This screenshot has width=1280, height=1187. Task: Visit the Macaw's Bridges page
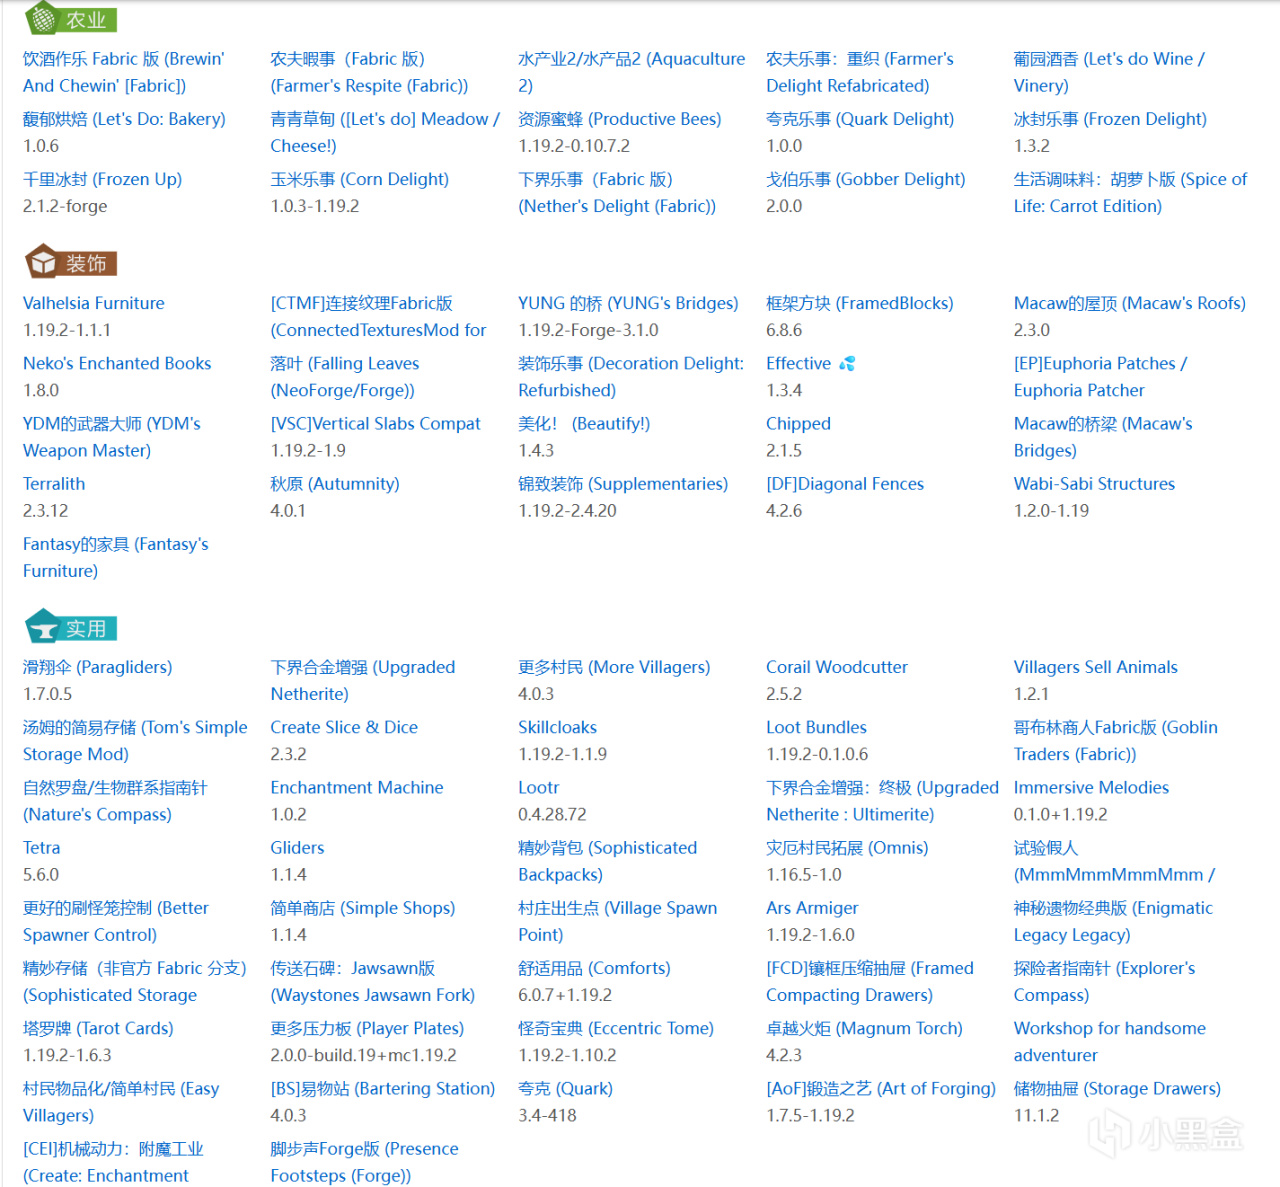(1103, 436)
